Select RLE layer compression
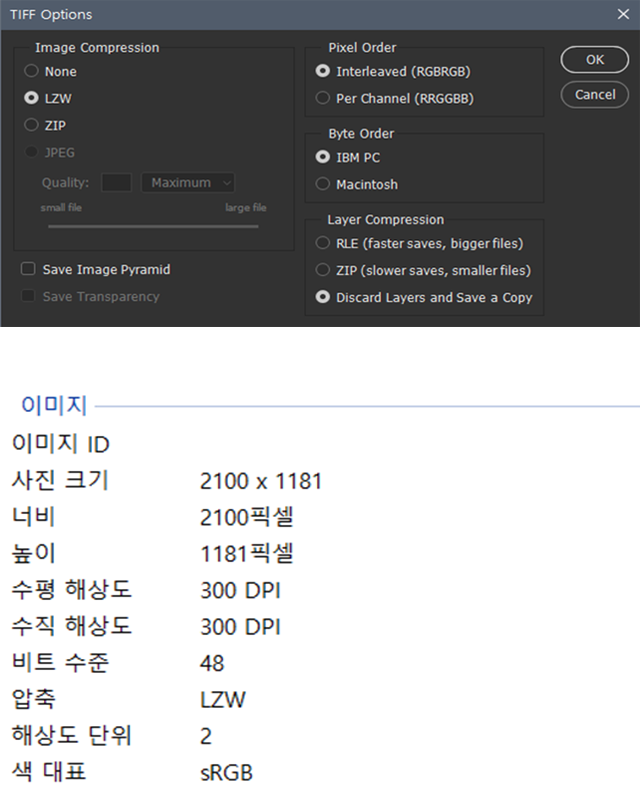 323,243
